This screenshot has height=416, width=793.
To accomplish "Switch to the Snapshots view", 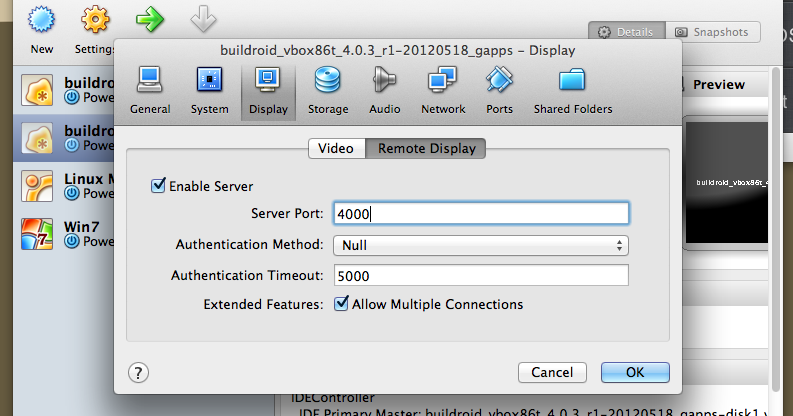I will point(713,32).
